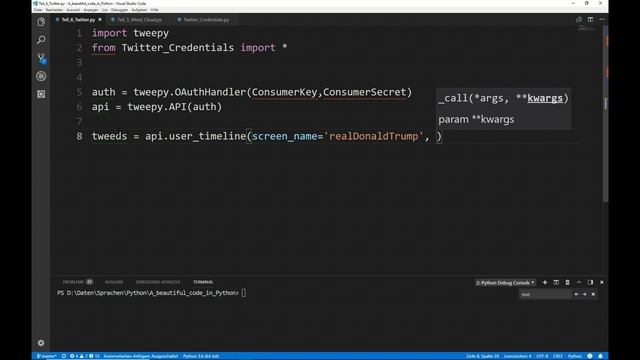Add a new terminal with plus icon
The width and height of the screenshot is (640, 360).
[544, 282]
